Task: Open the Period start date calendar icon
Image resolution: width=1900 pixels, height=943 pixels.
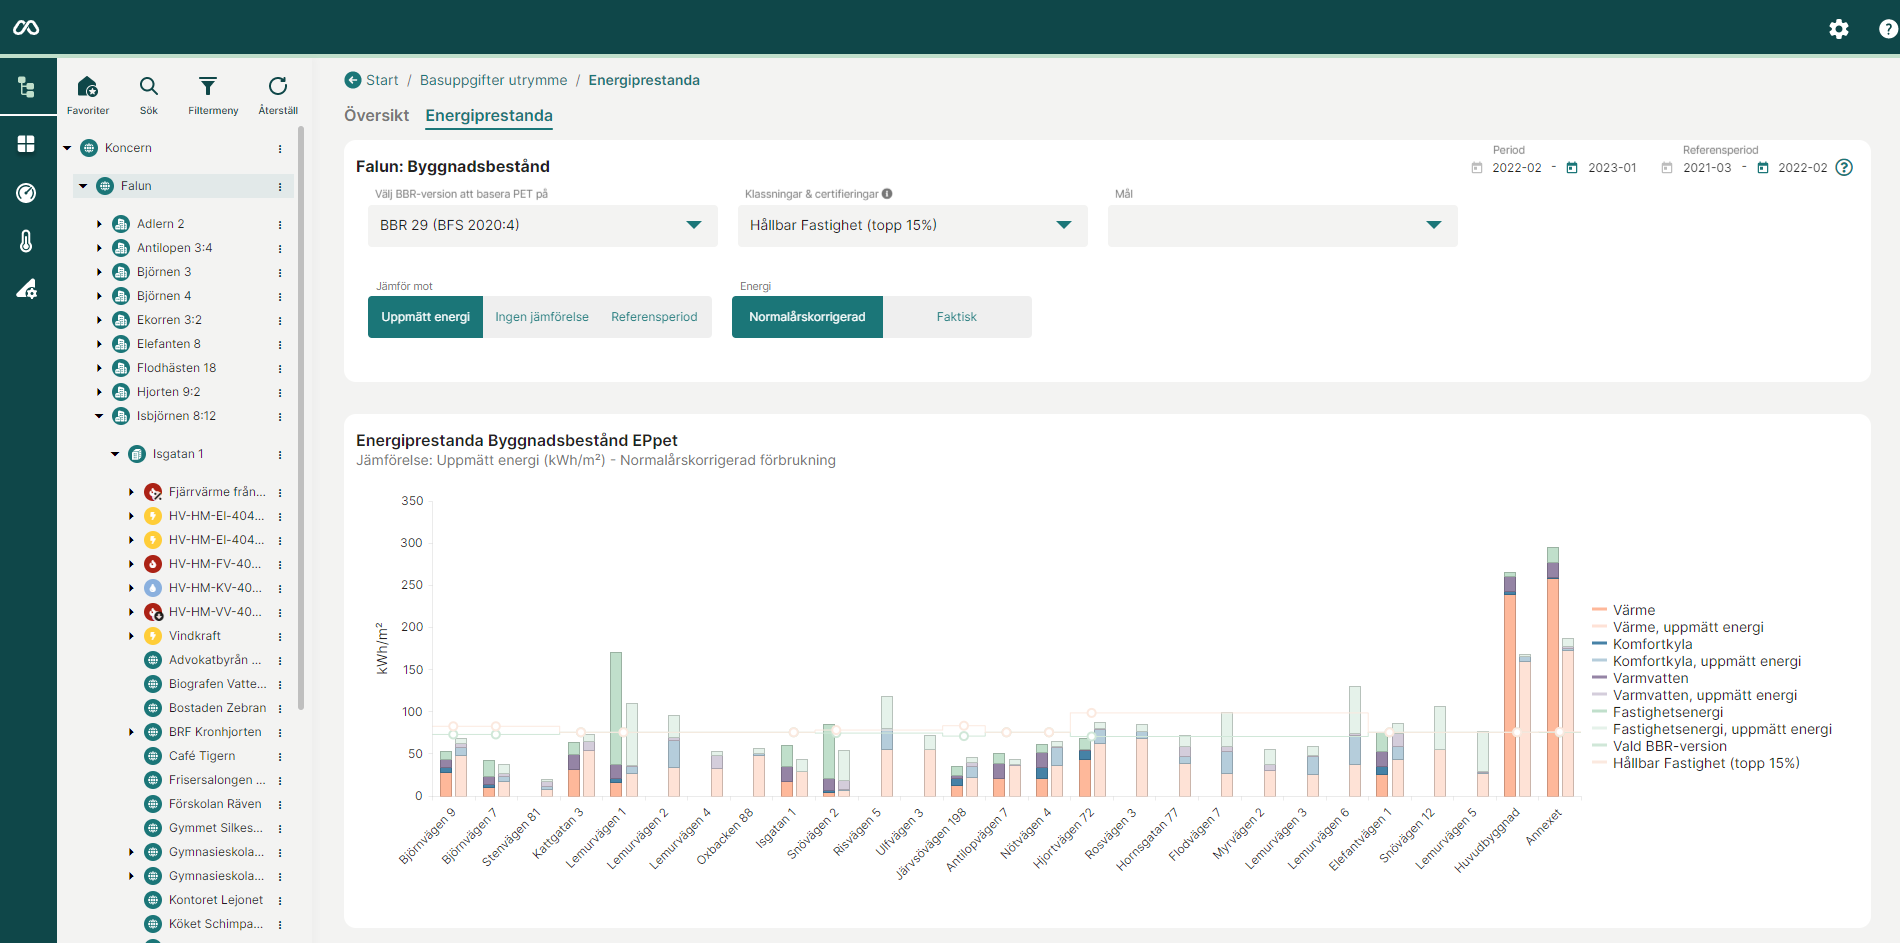Action: (x=1477, y=168)
